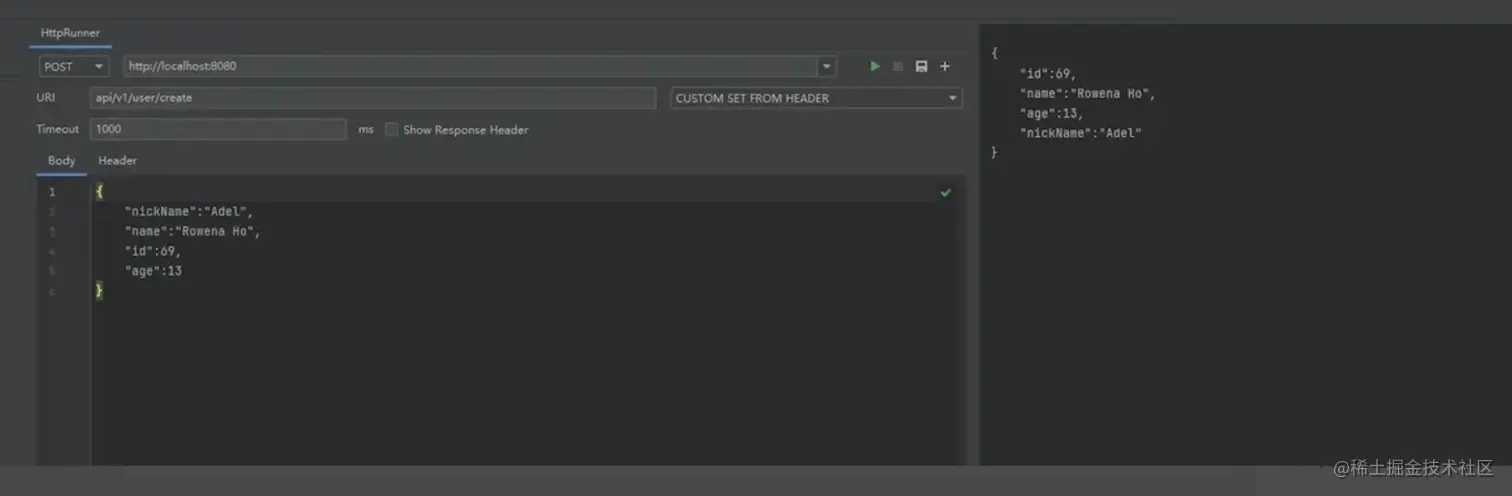Save the request with the floppy disk icon

[x=921, y=67]
